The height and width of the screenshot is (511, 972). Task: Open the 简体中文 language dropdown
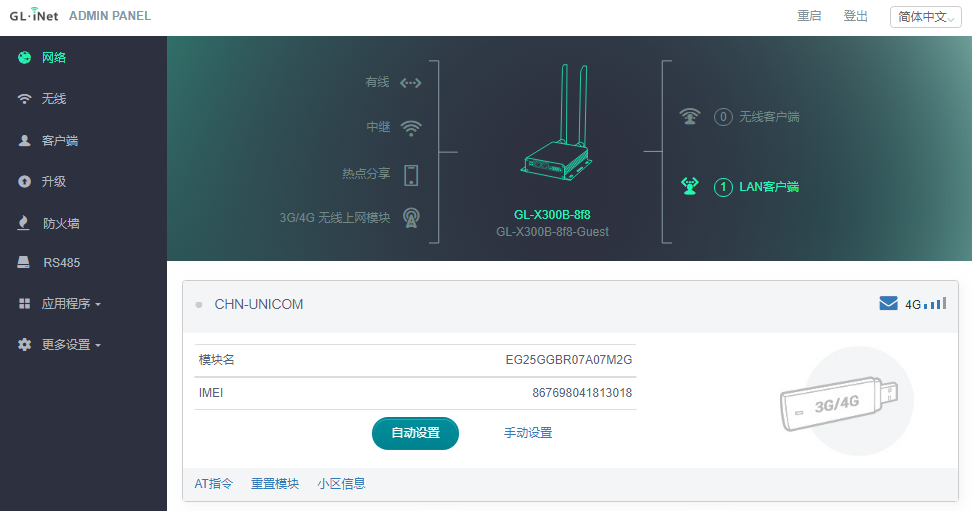(x=926, y=17)
